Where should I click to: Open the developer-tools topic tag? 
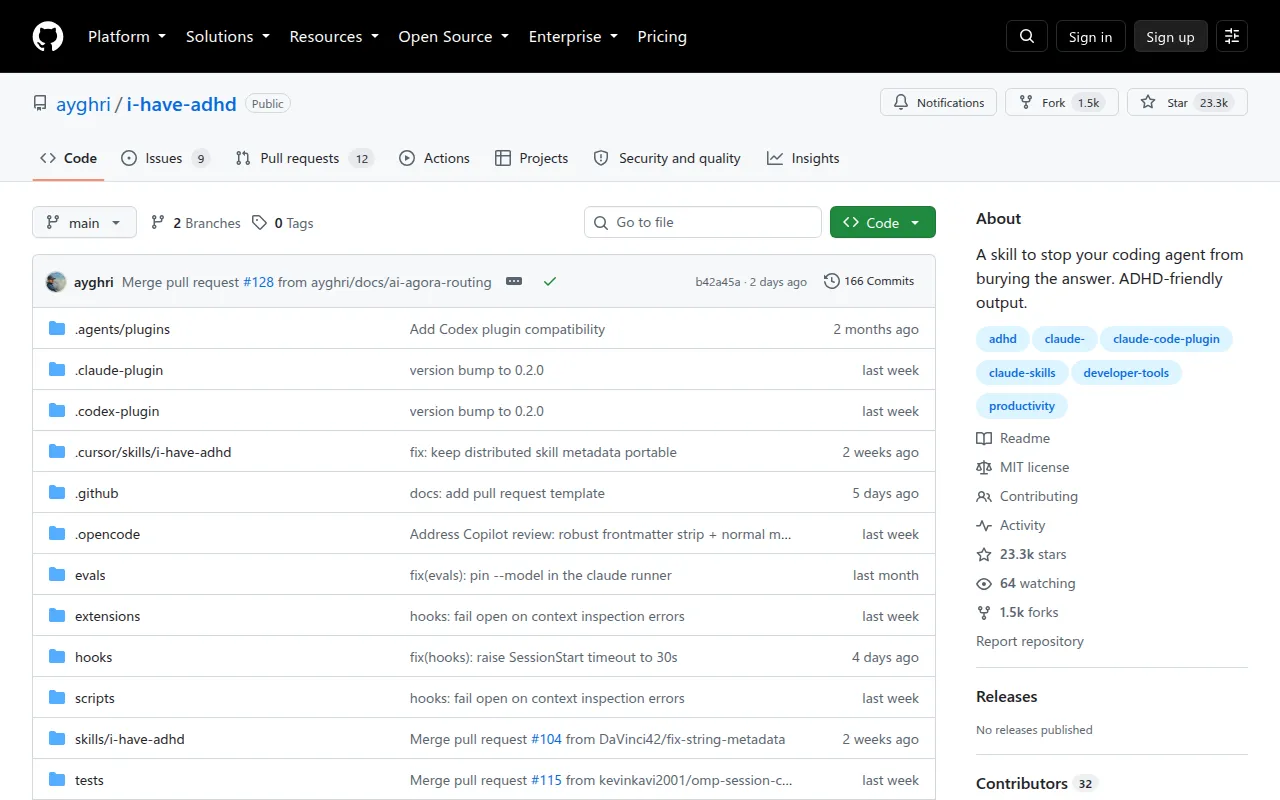(x=1126, y=373)
